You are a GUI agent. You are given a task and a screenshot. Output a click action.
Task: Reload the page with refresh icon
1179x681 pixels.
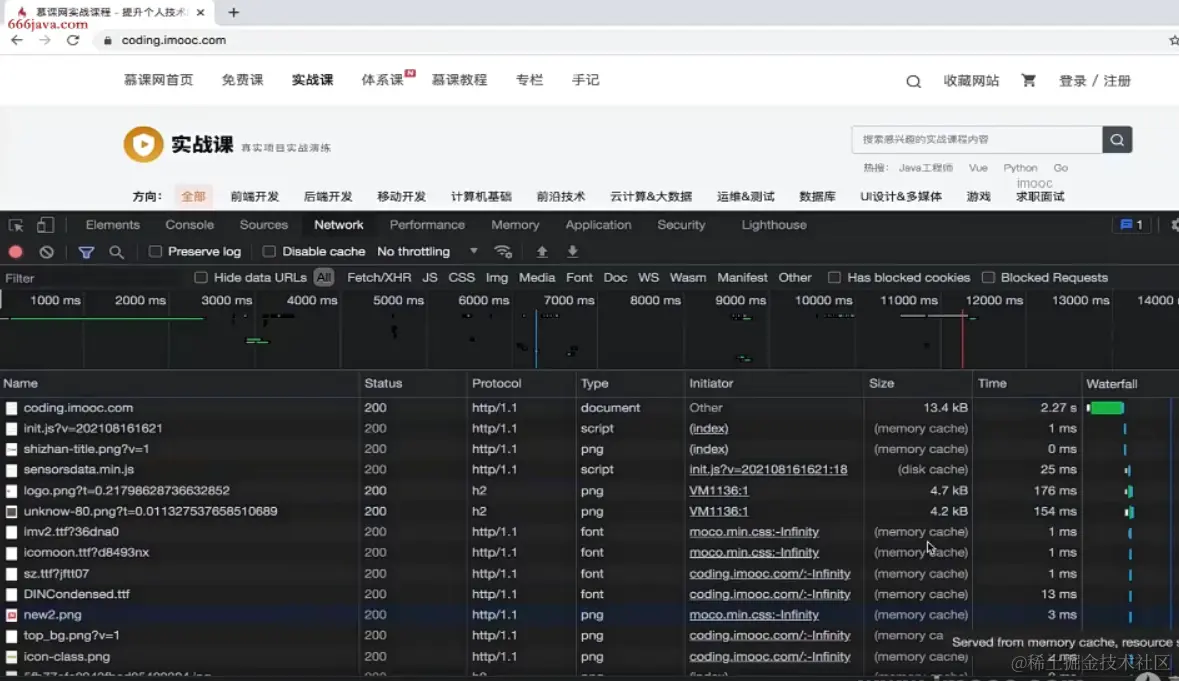tap(73, 40)
